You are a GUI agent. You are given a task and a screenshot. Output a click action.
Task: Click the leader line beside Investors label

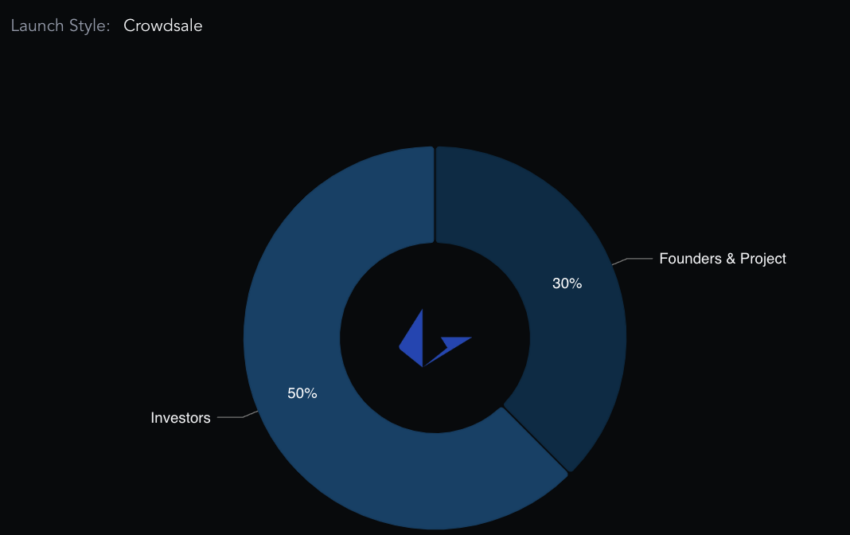tap(237, 415)
